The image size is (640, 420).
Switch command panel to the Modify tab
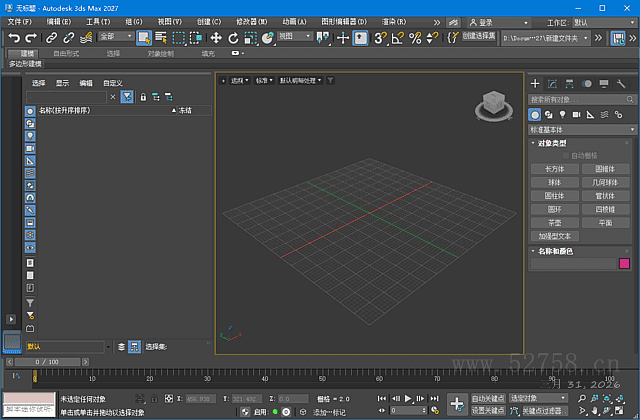[x=552, y=84]
